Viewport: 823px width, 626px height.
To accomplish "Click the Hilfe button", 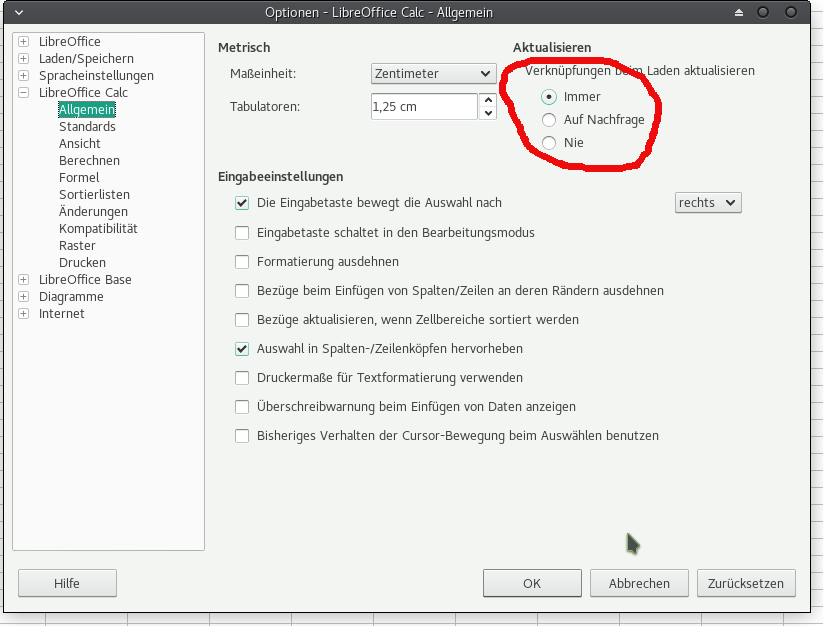I will click(67, 583).
